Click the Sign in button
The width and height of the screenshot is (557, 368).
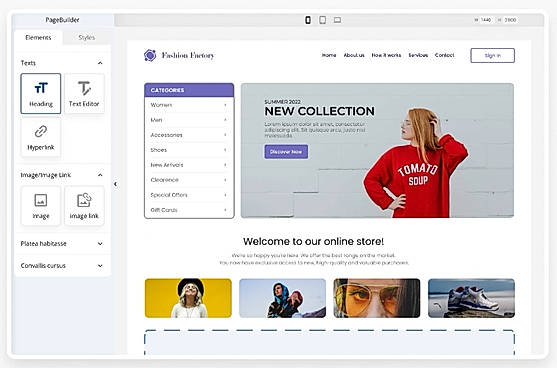click(x=492, y=55)
